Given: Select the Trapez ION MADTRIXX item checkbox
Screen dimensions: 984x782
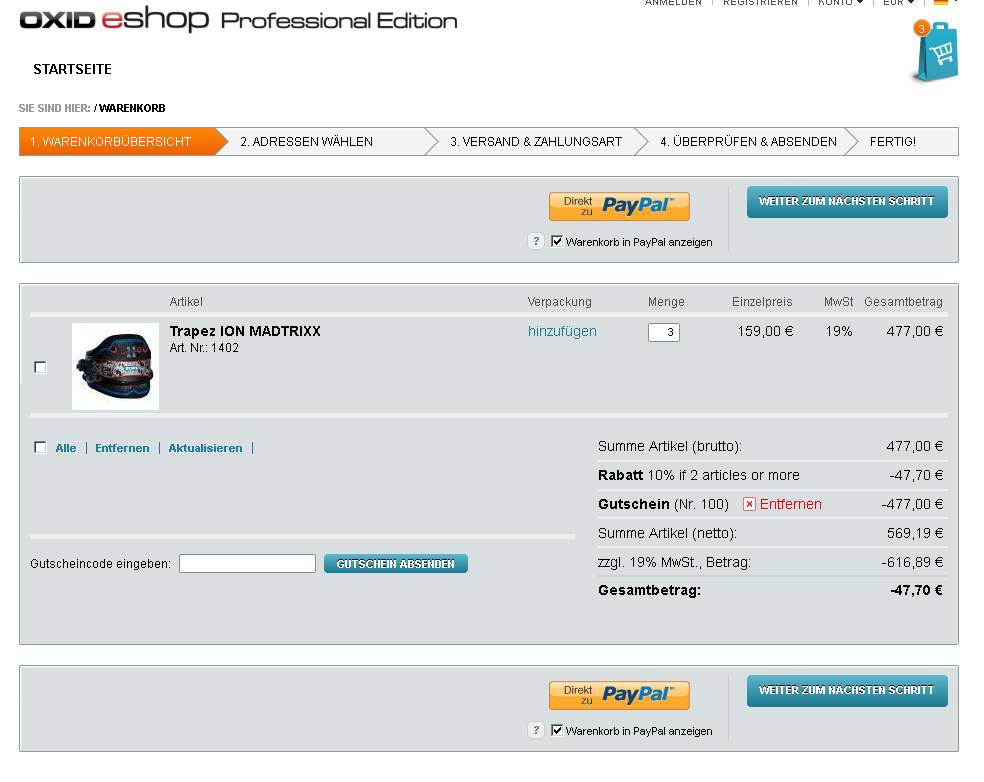Looking at the screenshot, I should [x=40, y=367].
